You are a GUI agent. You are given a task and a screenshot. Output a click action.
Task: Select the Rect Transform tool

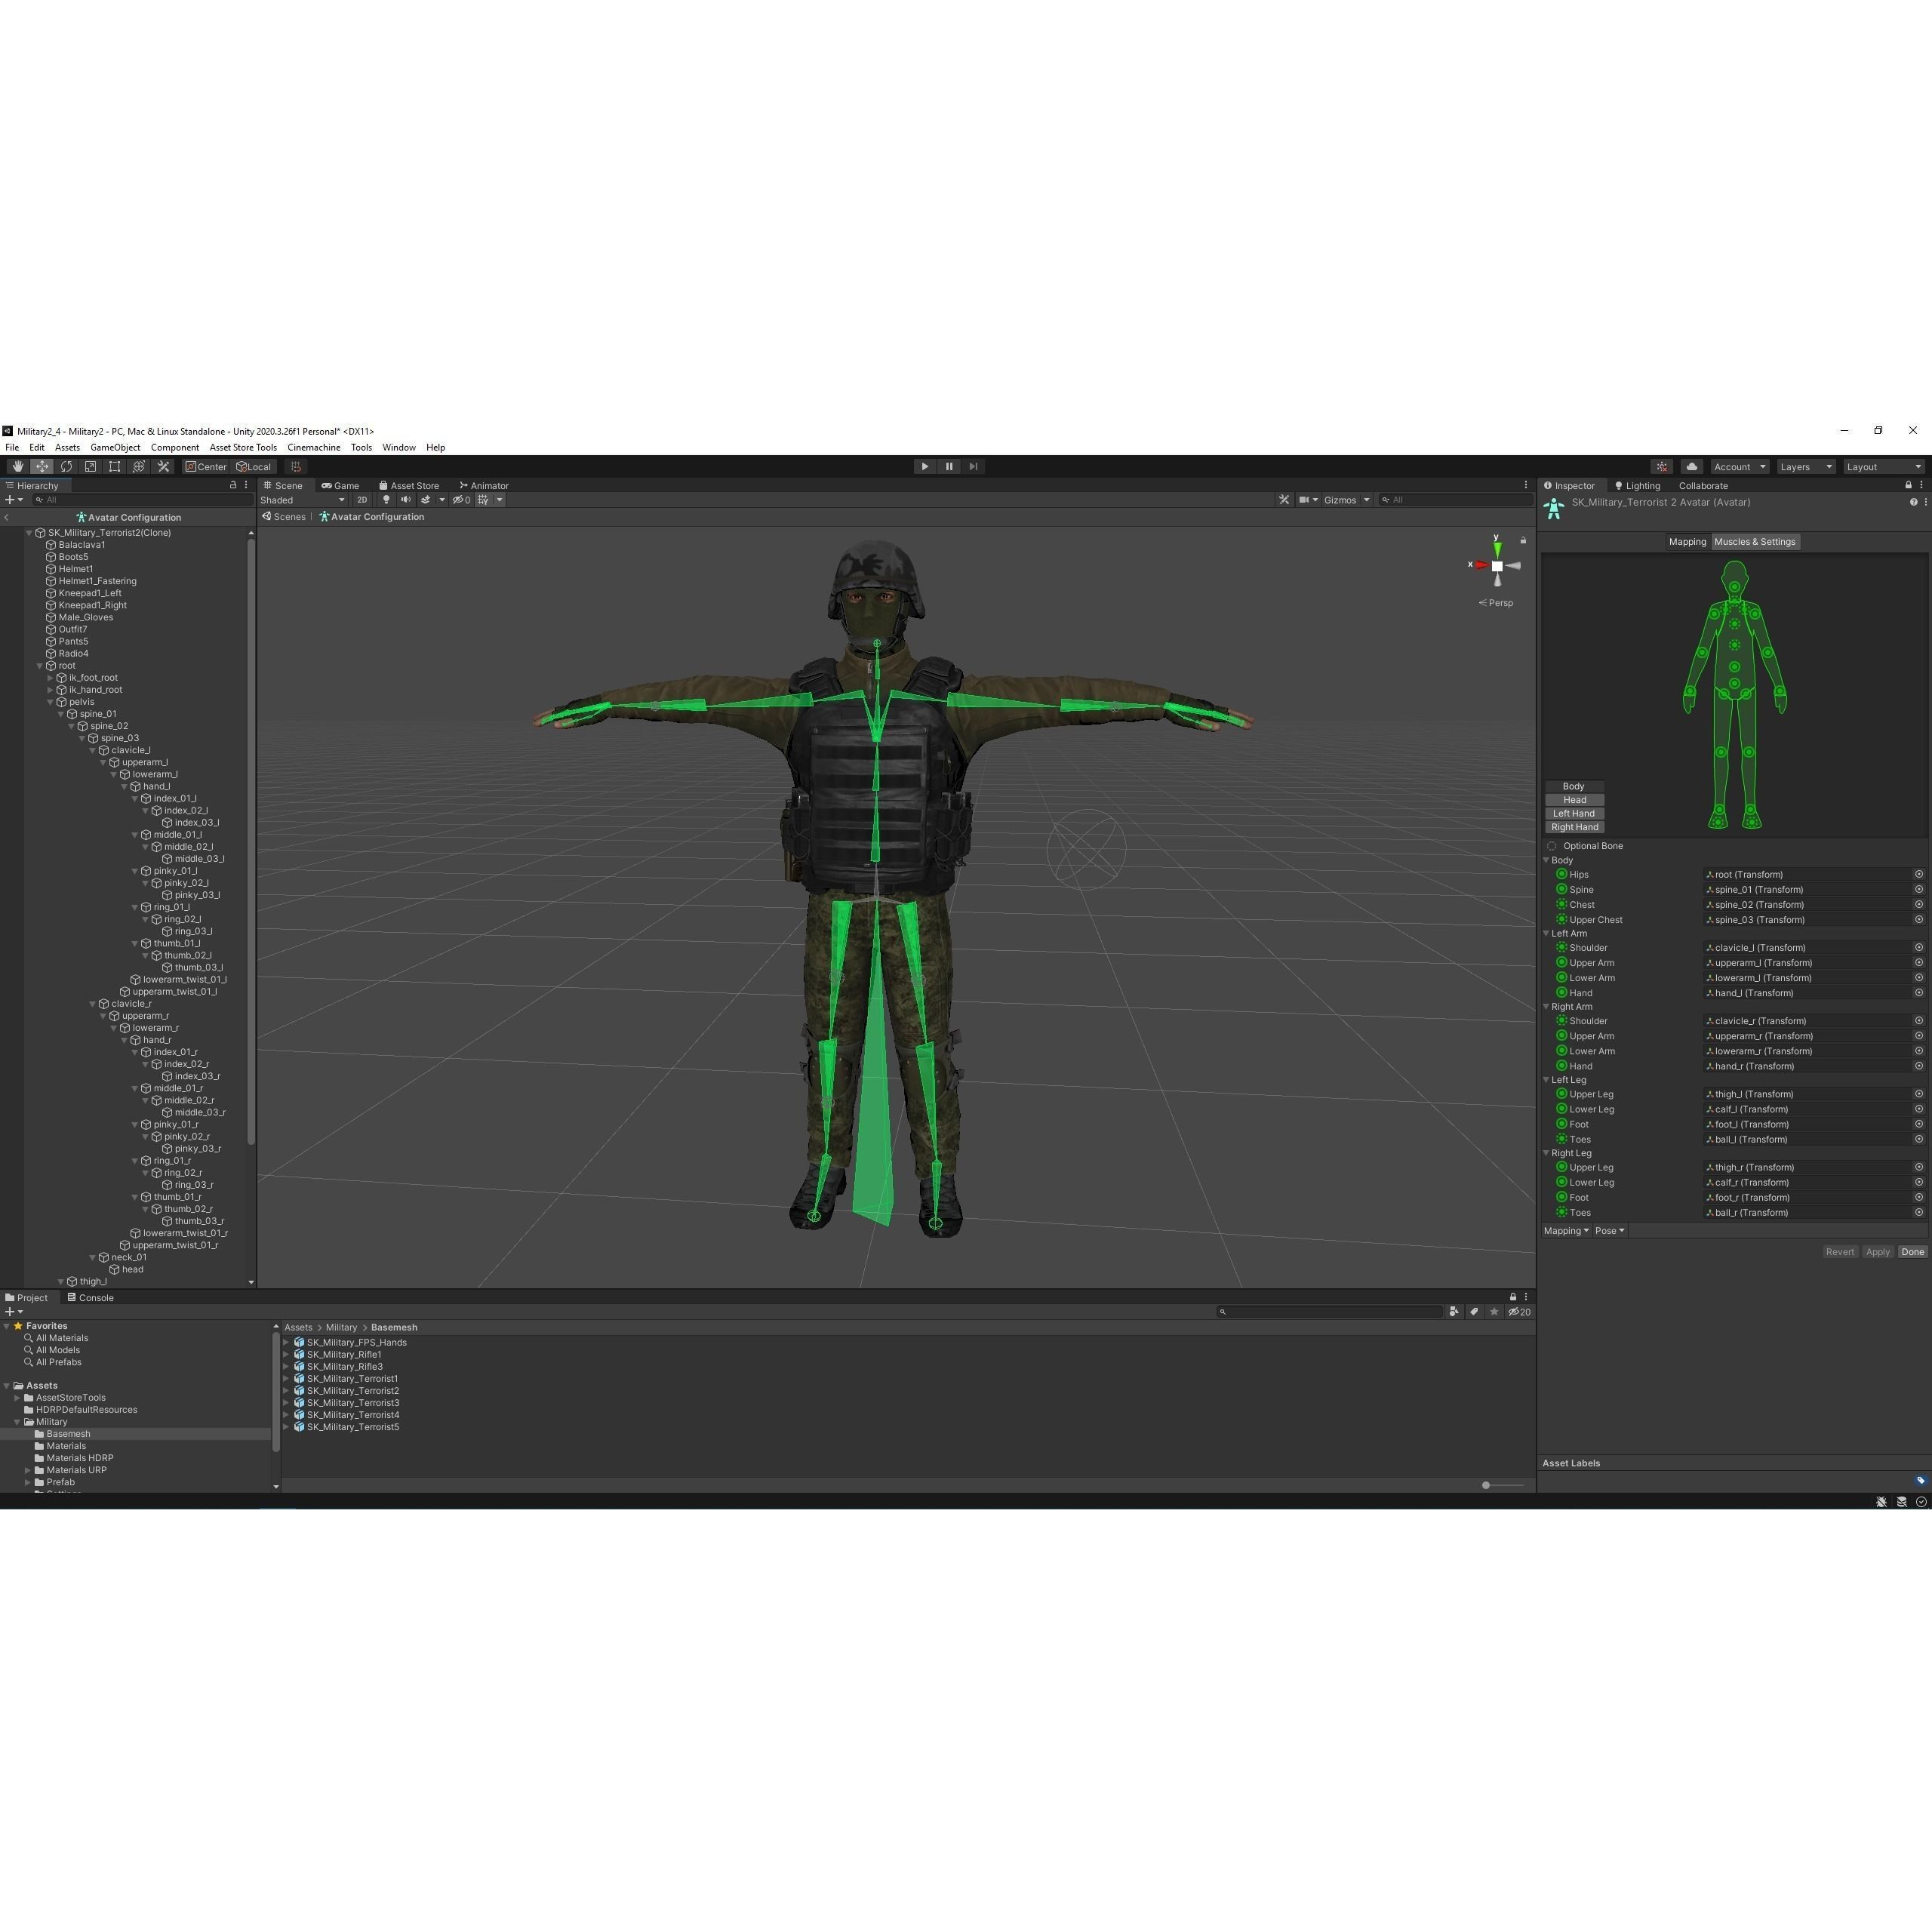114,466
